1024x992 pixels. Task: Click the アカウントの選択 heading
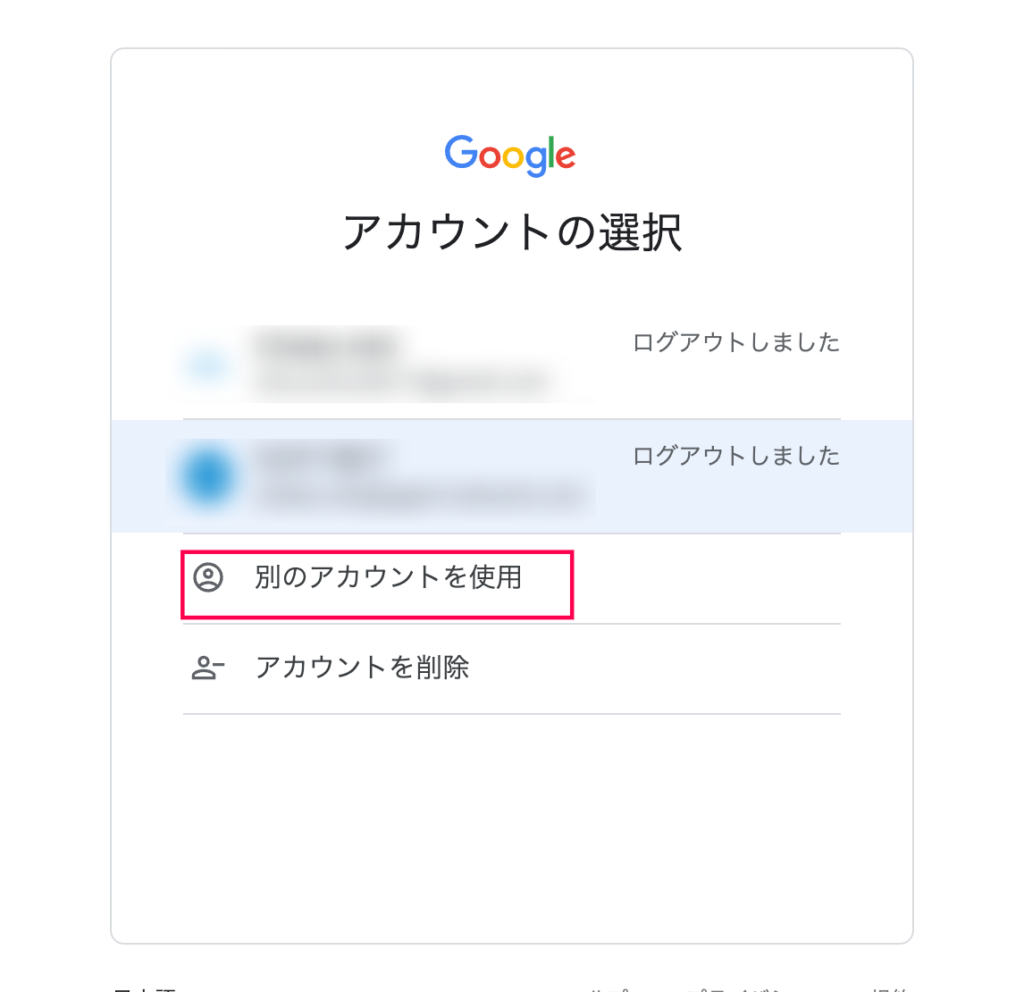pos(512,232)
